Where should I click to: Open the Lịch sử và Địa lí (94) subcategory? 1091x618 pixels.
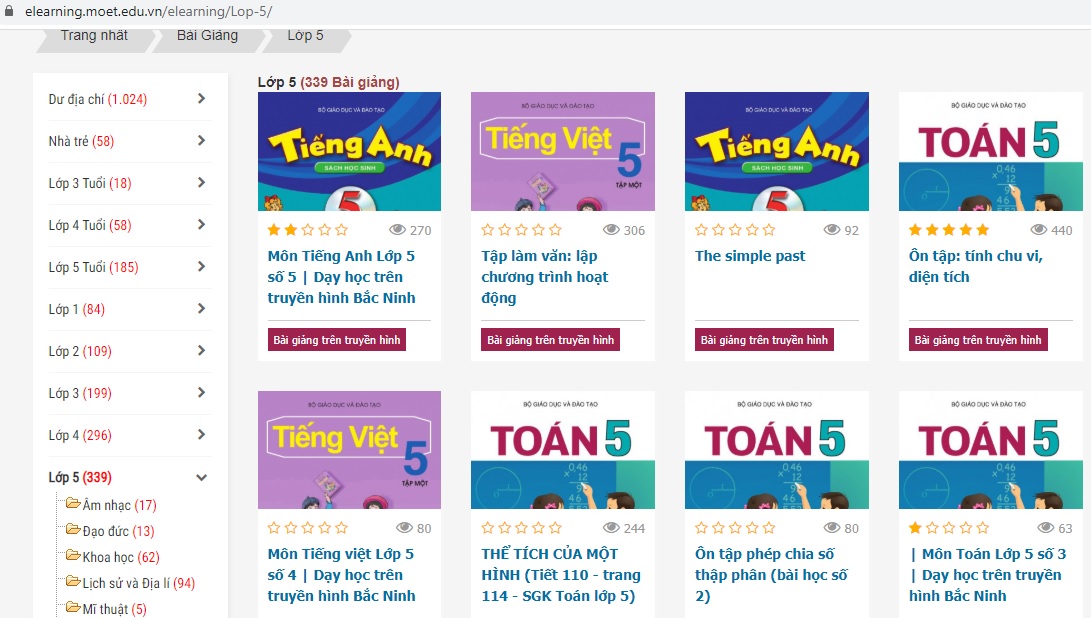pyautogui.click(x=138, y=583)
